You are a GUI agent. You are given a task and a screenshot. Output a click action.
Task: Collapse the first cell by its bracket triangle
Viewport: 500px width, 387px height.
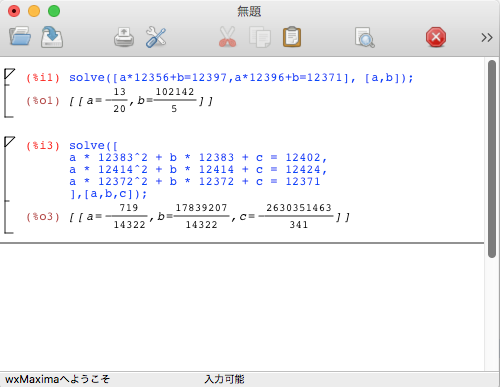click(x=9, y=74)
